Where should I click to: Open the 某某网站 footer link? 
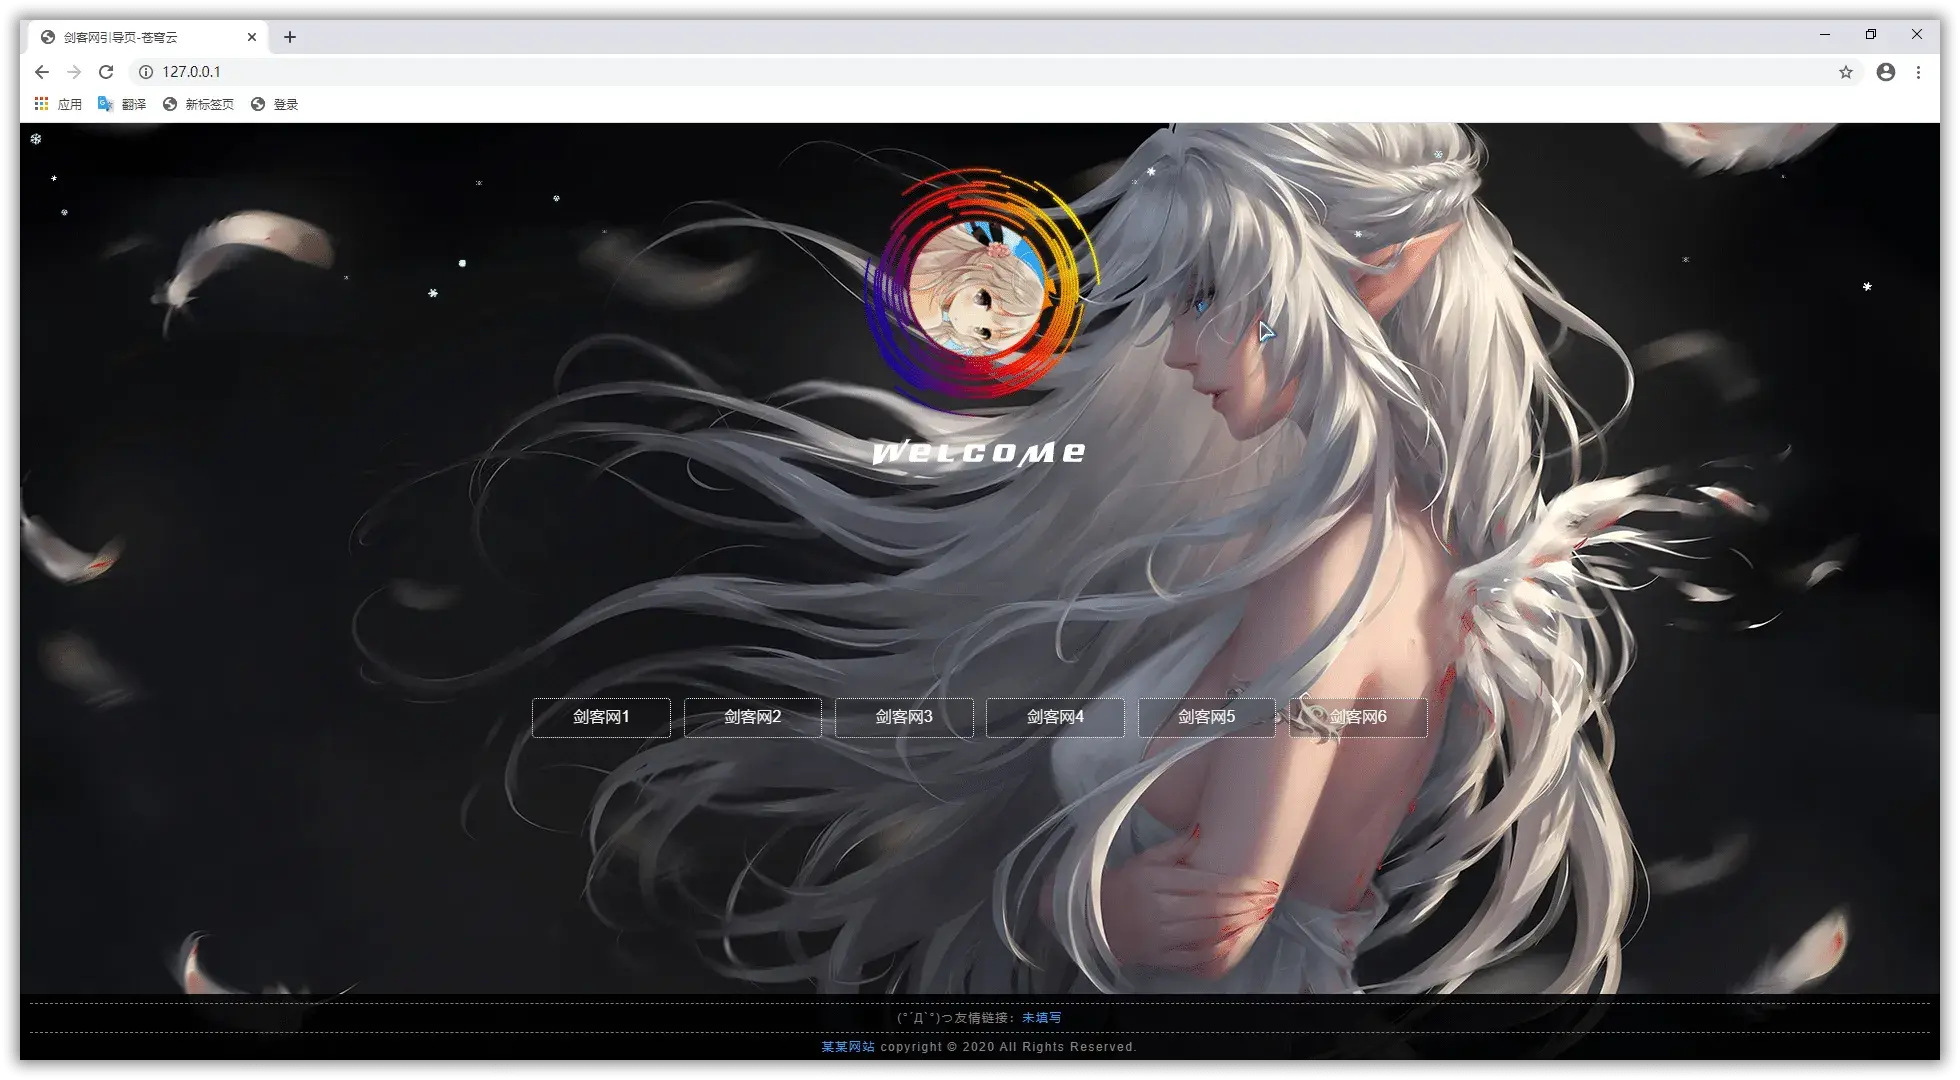point(848,1047)
